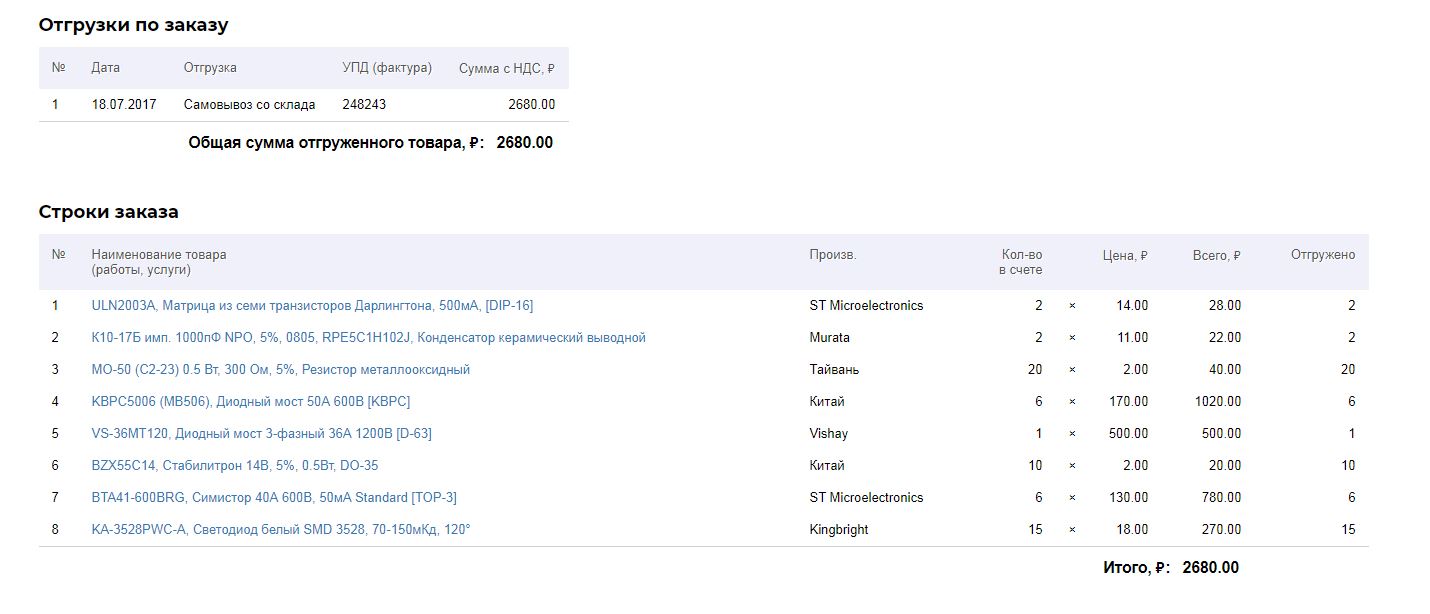Viewport: 1430px width, 614px height.
Task: Click the BTA41-600BRG triac product link
Action: 273,497
